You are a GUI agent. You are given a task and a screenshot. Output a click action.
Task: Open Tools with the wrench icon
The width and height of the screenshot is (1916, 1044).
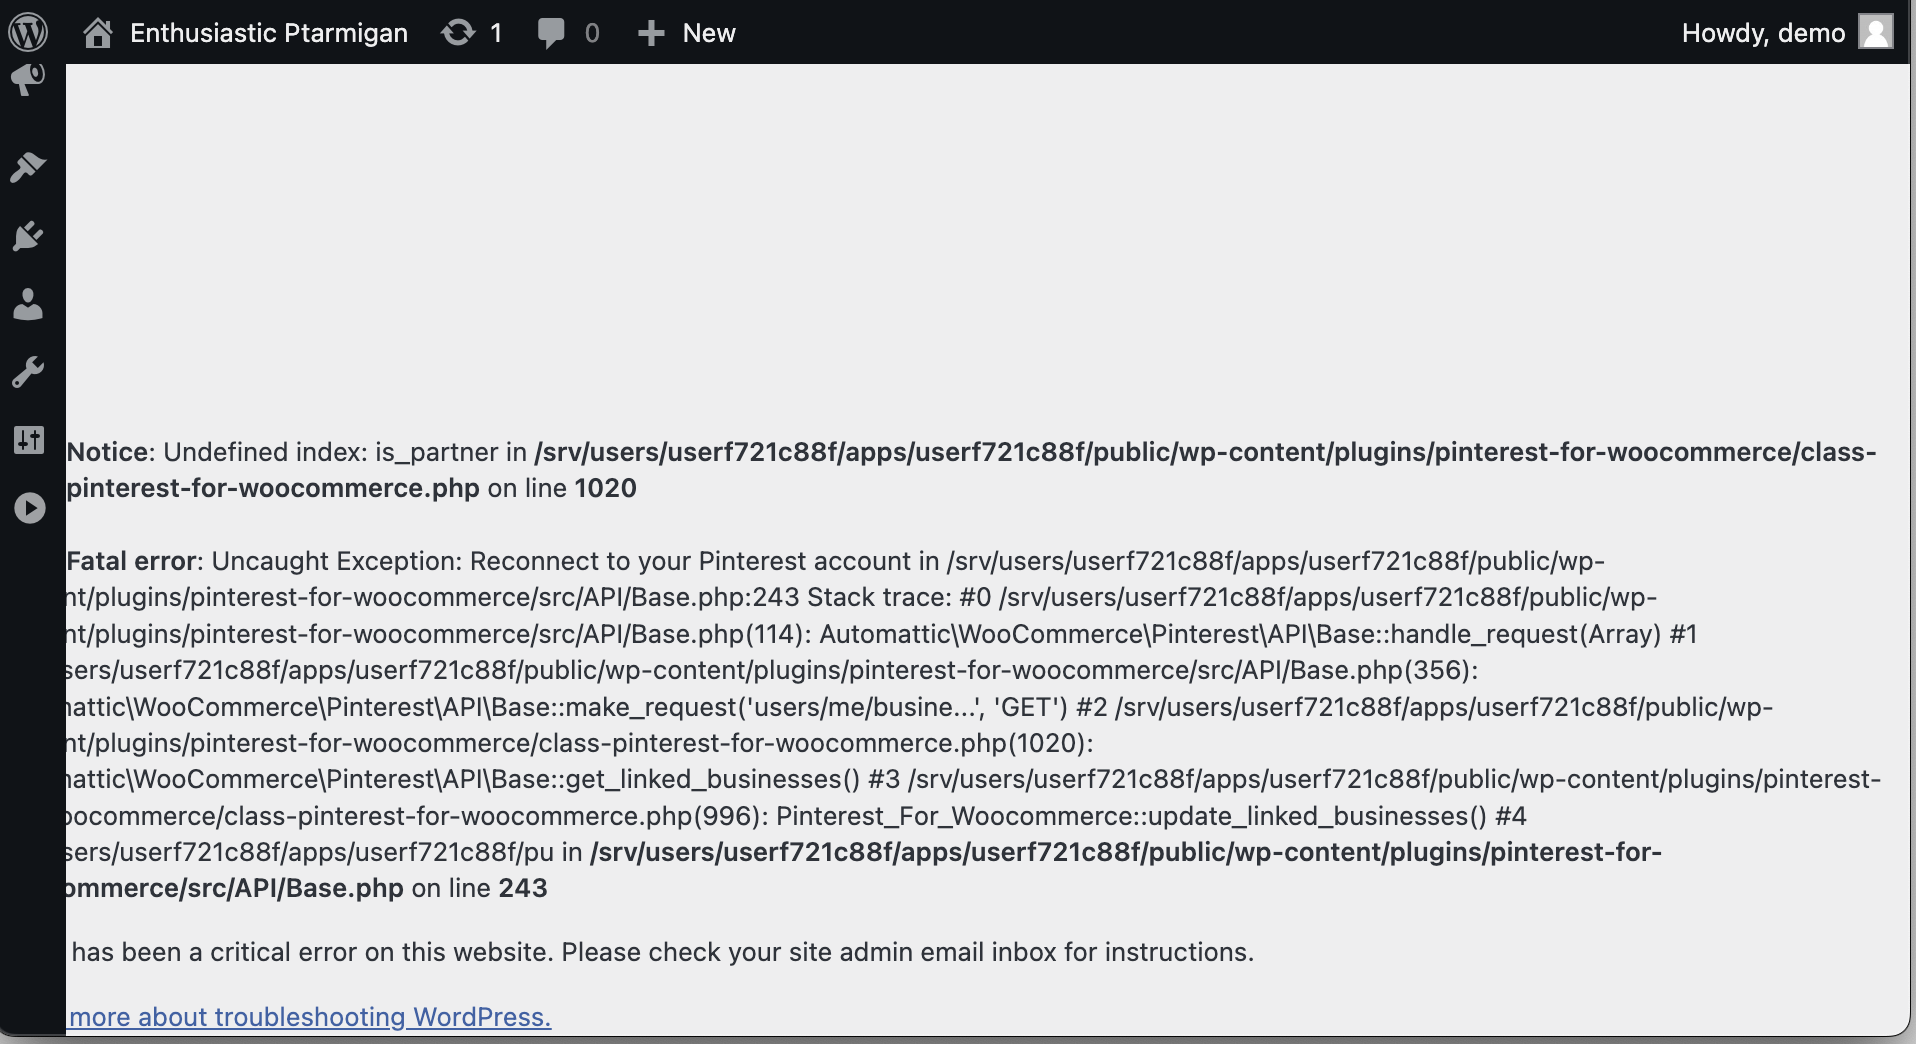pos(29,372)
